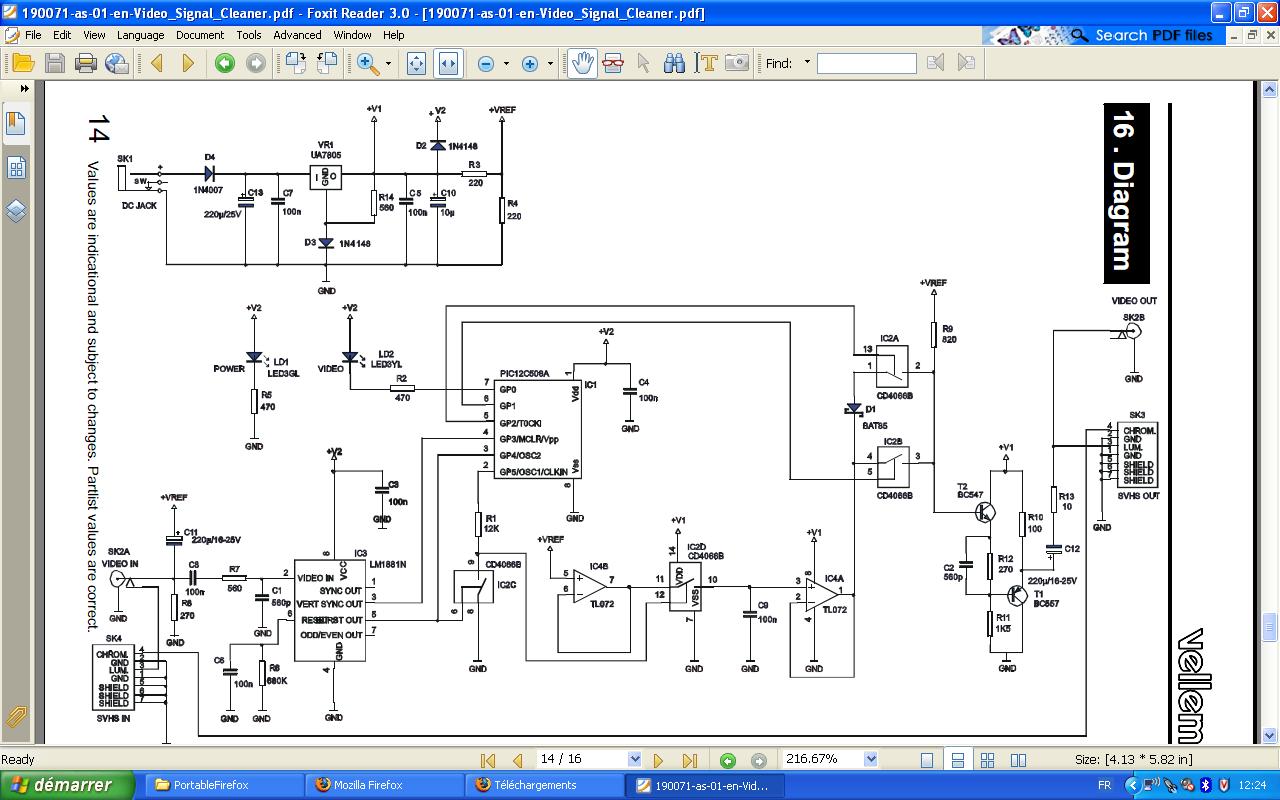Open the View menu
The width and height of the screenshot is (1280, 800).
click(94, 35)
